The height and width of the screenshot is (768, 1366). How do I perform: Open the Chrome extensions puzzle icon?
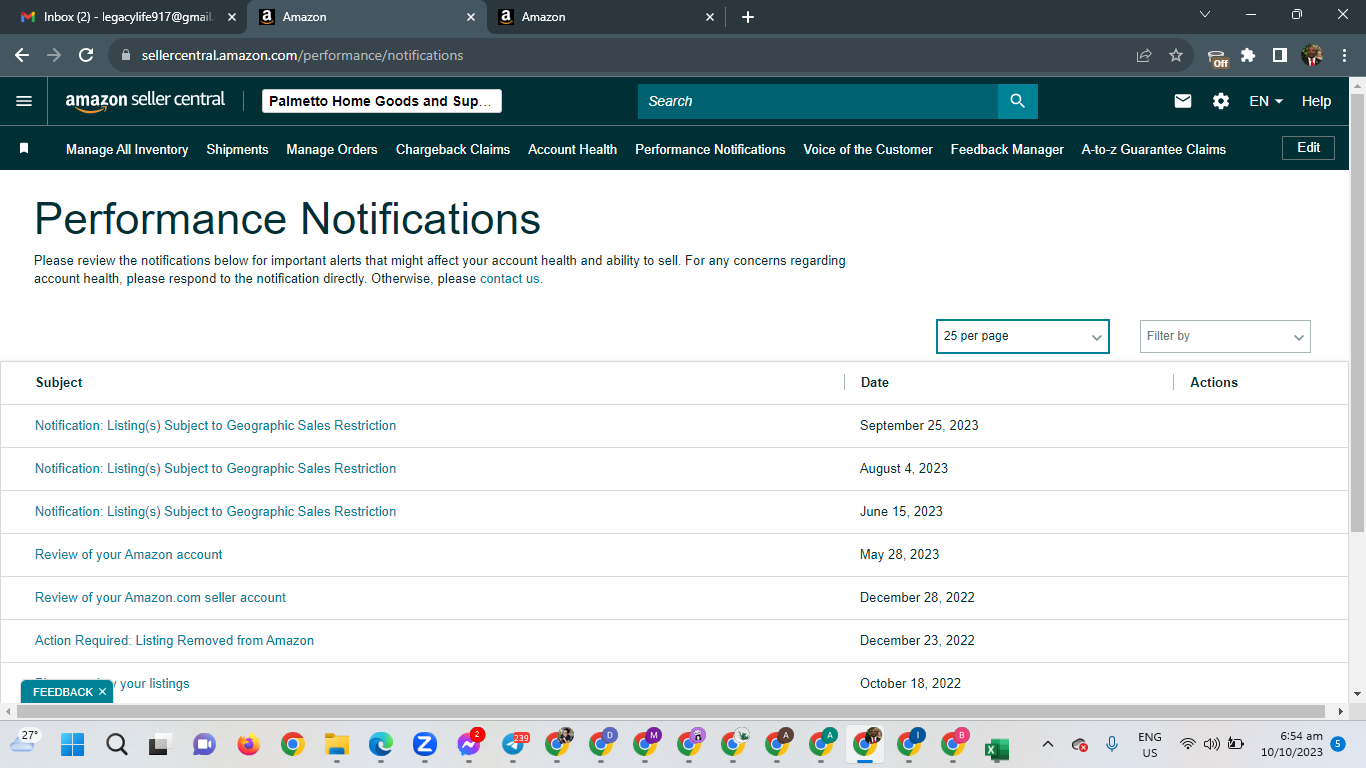[1248, 55]
